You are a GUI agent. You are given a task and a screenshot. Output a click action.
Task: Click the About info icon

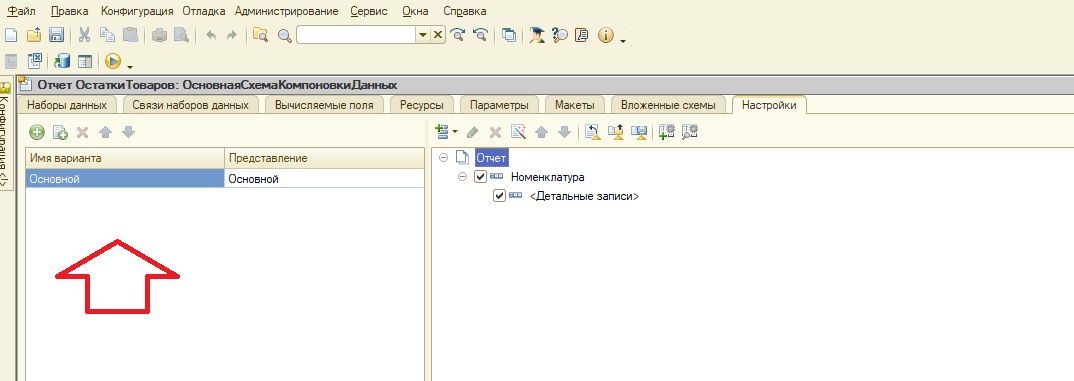[x=605, y=36]
